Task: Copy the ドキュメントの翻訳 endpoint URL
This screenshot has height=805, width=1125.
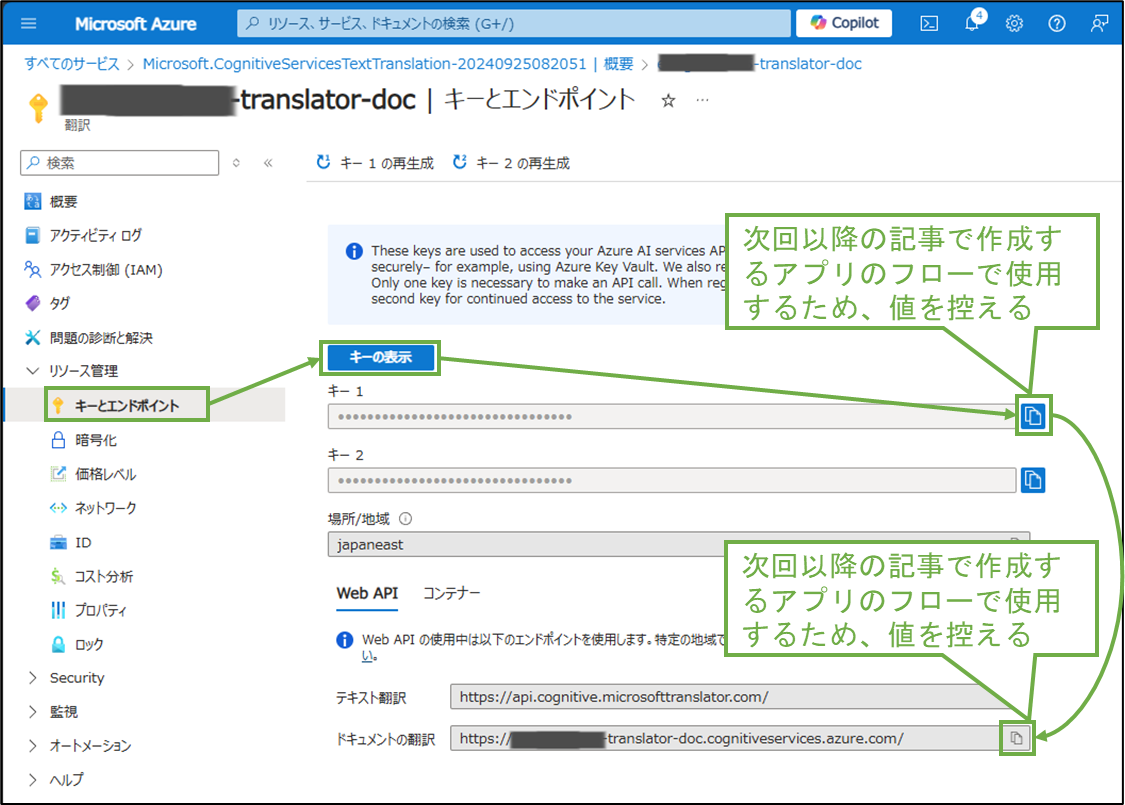Action: tap(1017, 738)
